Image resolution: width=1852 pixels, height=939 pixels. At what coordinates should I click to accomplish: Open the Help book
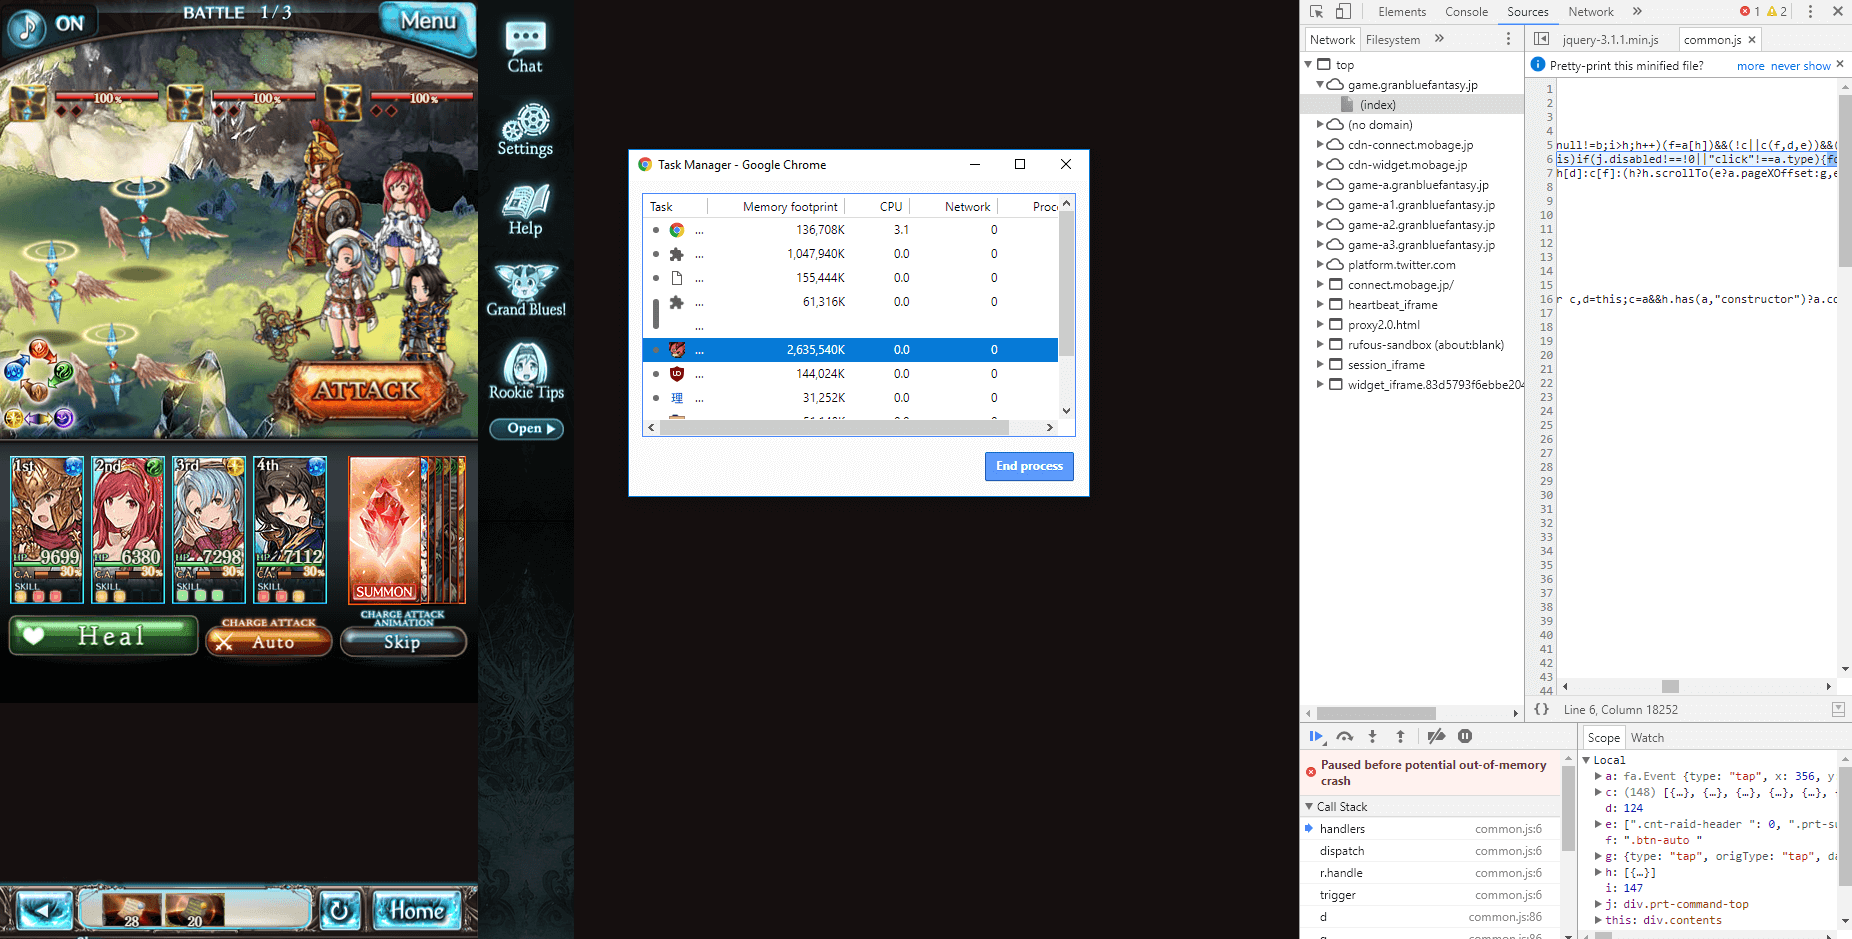pyautogui.click(x=525, y=209)
